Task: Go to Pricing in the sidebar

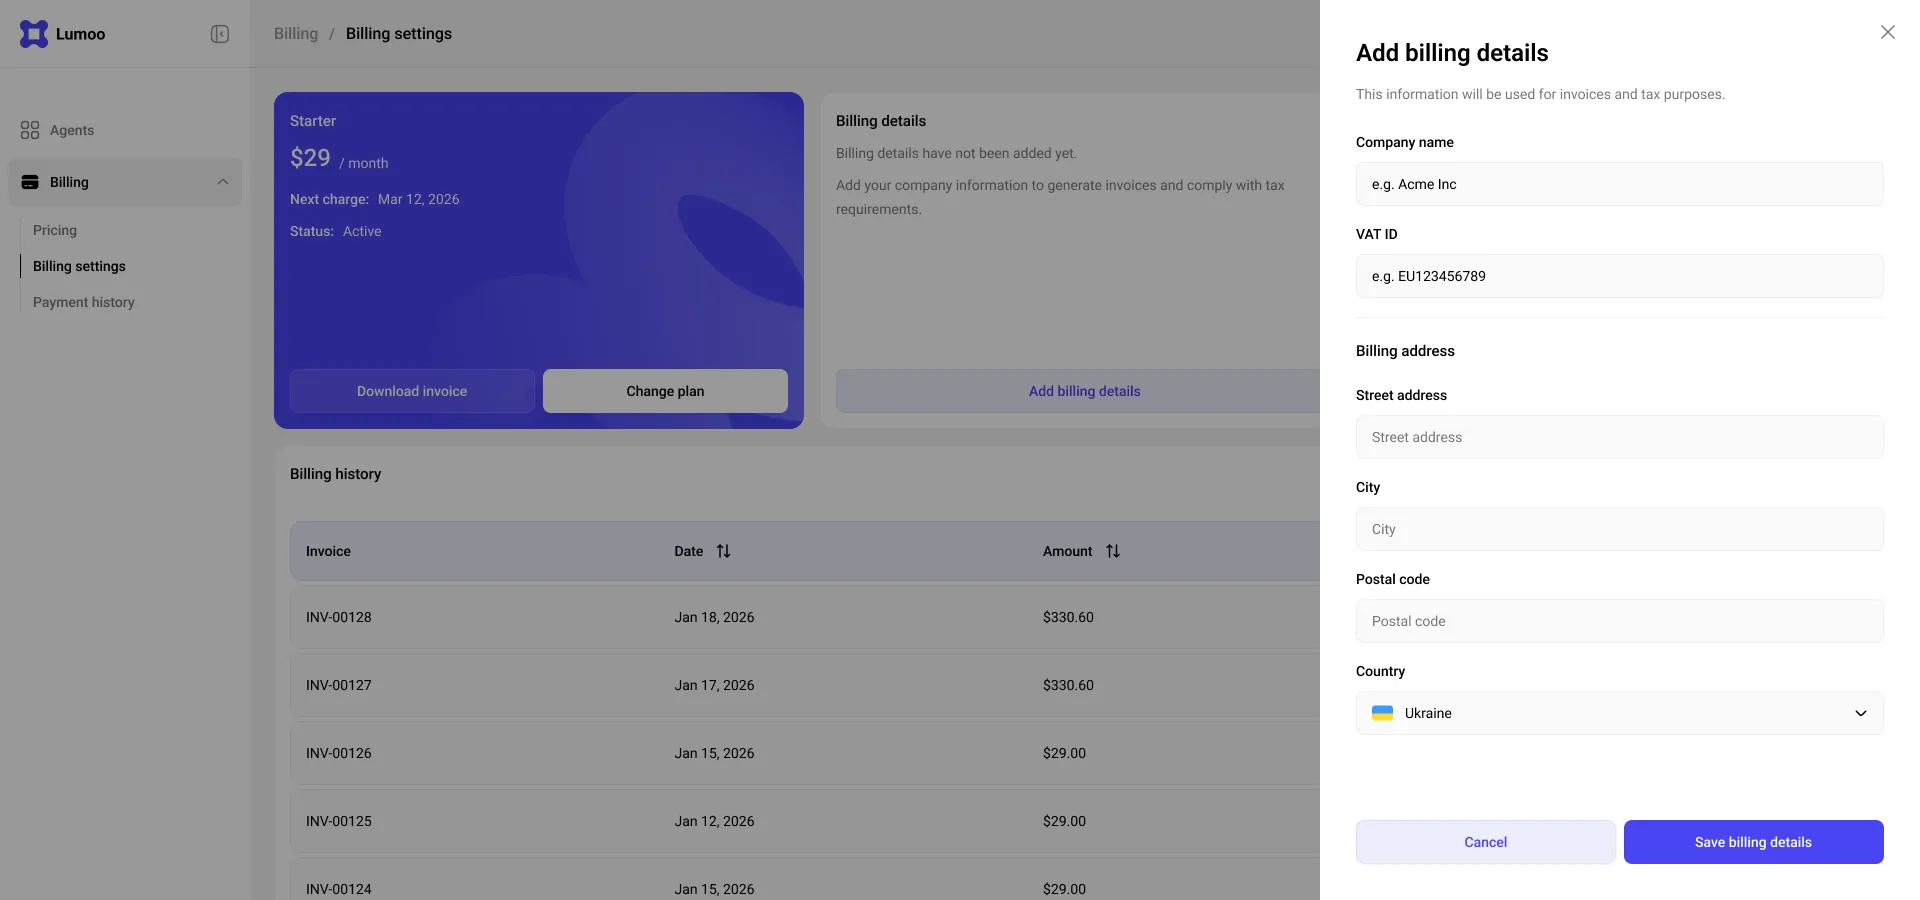Action: 55,230
